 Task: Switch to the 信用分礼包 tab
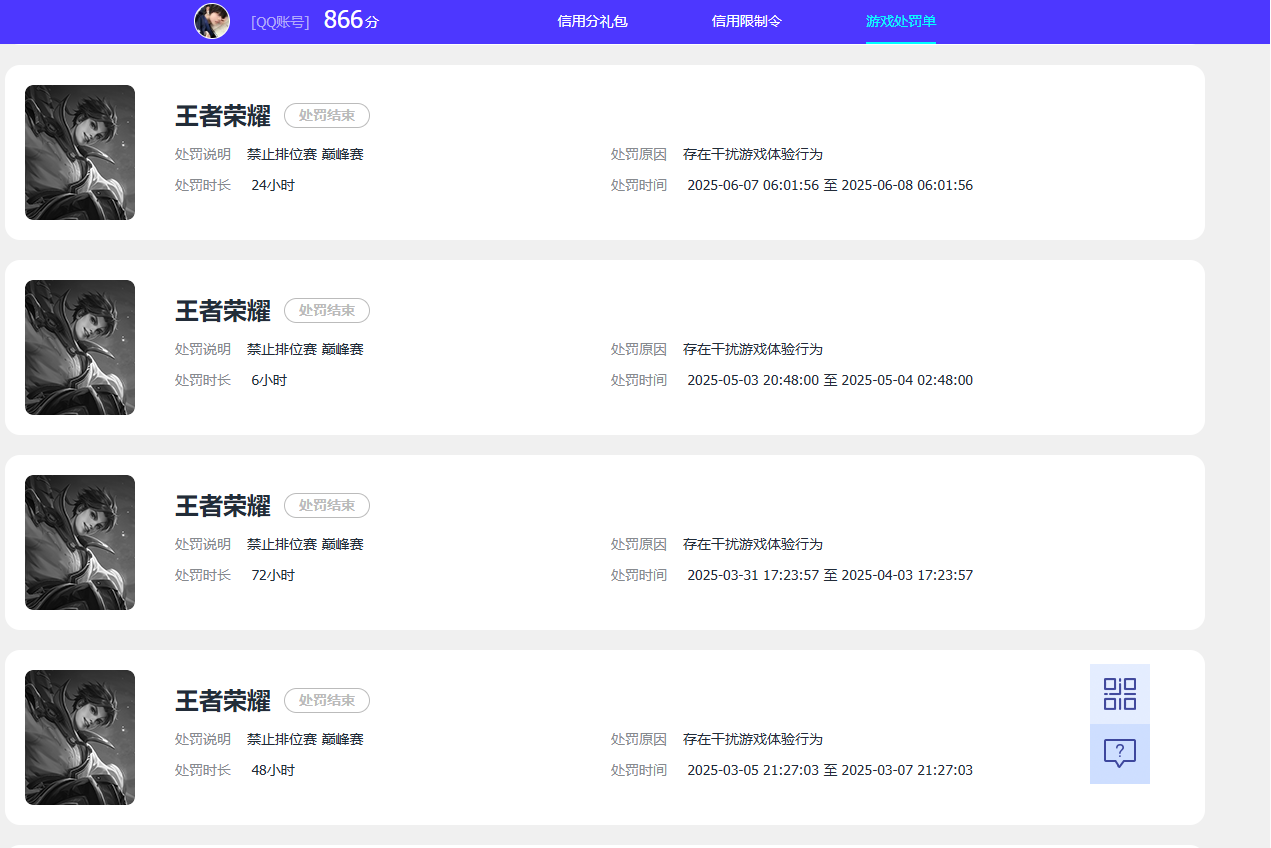[x=592, y=21]
